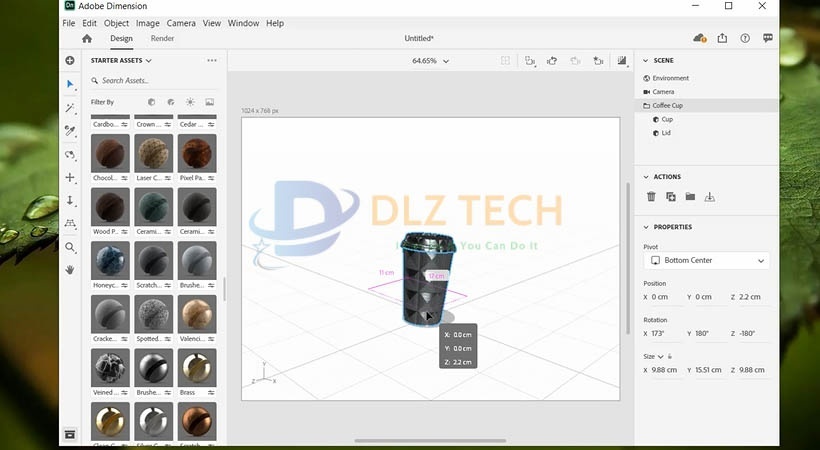The height and width of the screenshot is (450, 820).
Task: Click the Camera Redo icon
Action: [575, 61]
